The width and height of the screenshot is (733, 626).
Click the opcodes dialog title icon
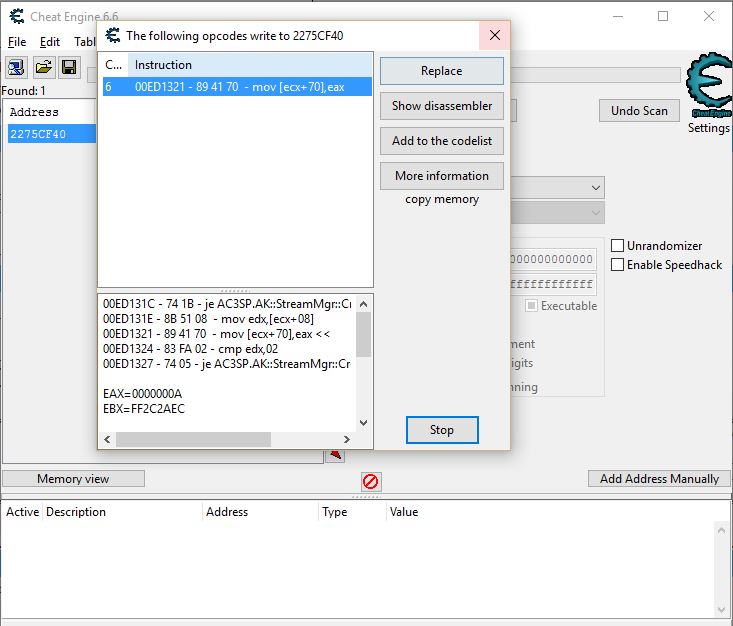pos(112,35)
